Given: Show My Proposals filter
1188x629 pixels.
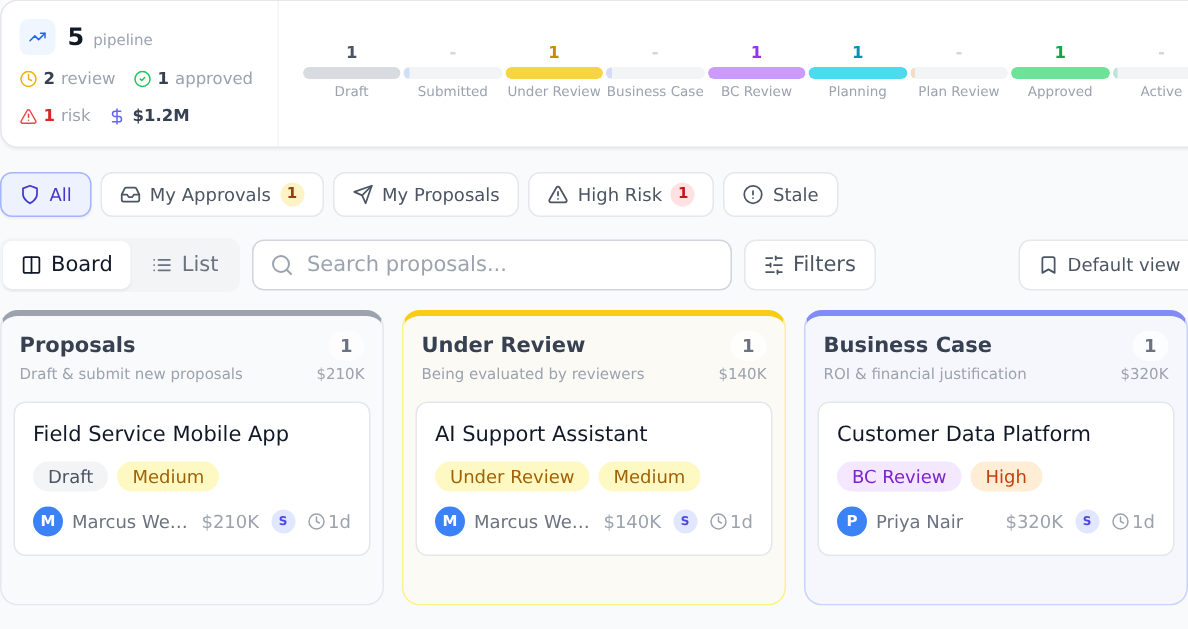Looking at the screenshot, I should [x=426, y=195].
